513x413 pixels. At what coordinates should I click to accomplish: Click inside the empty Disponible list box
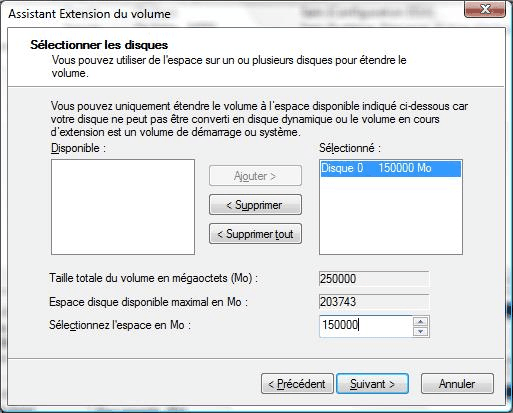coord(123,207)
